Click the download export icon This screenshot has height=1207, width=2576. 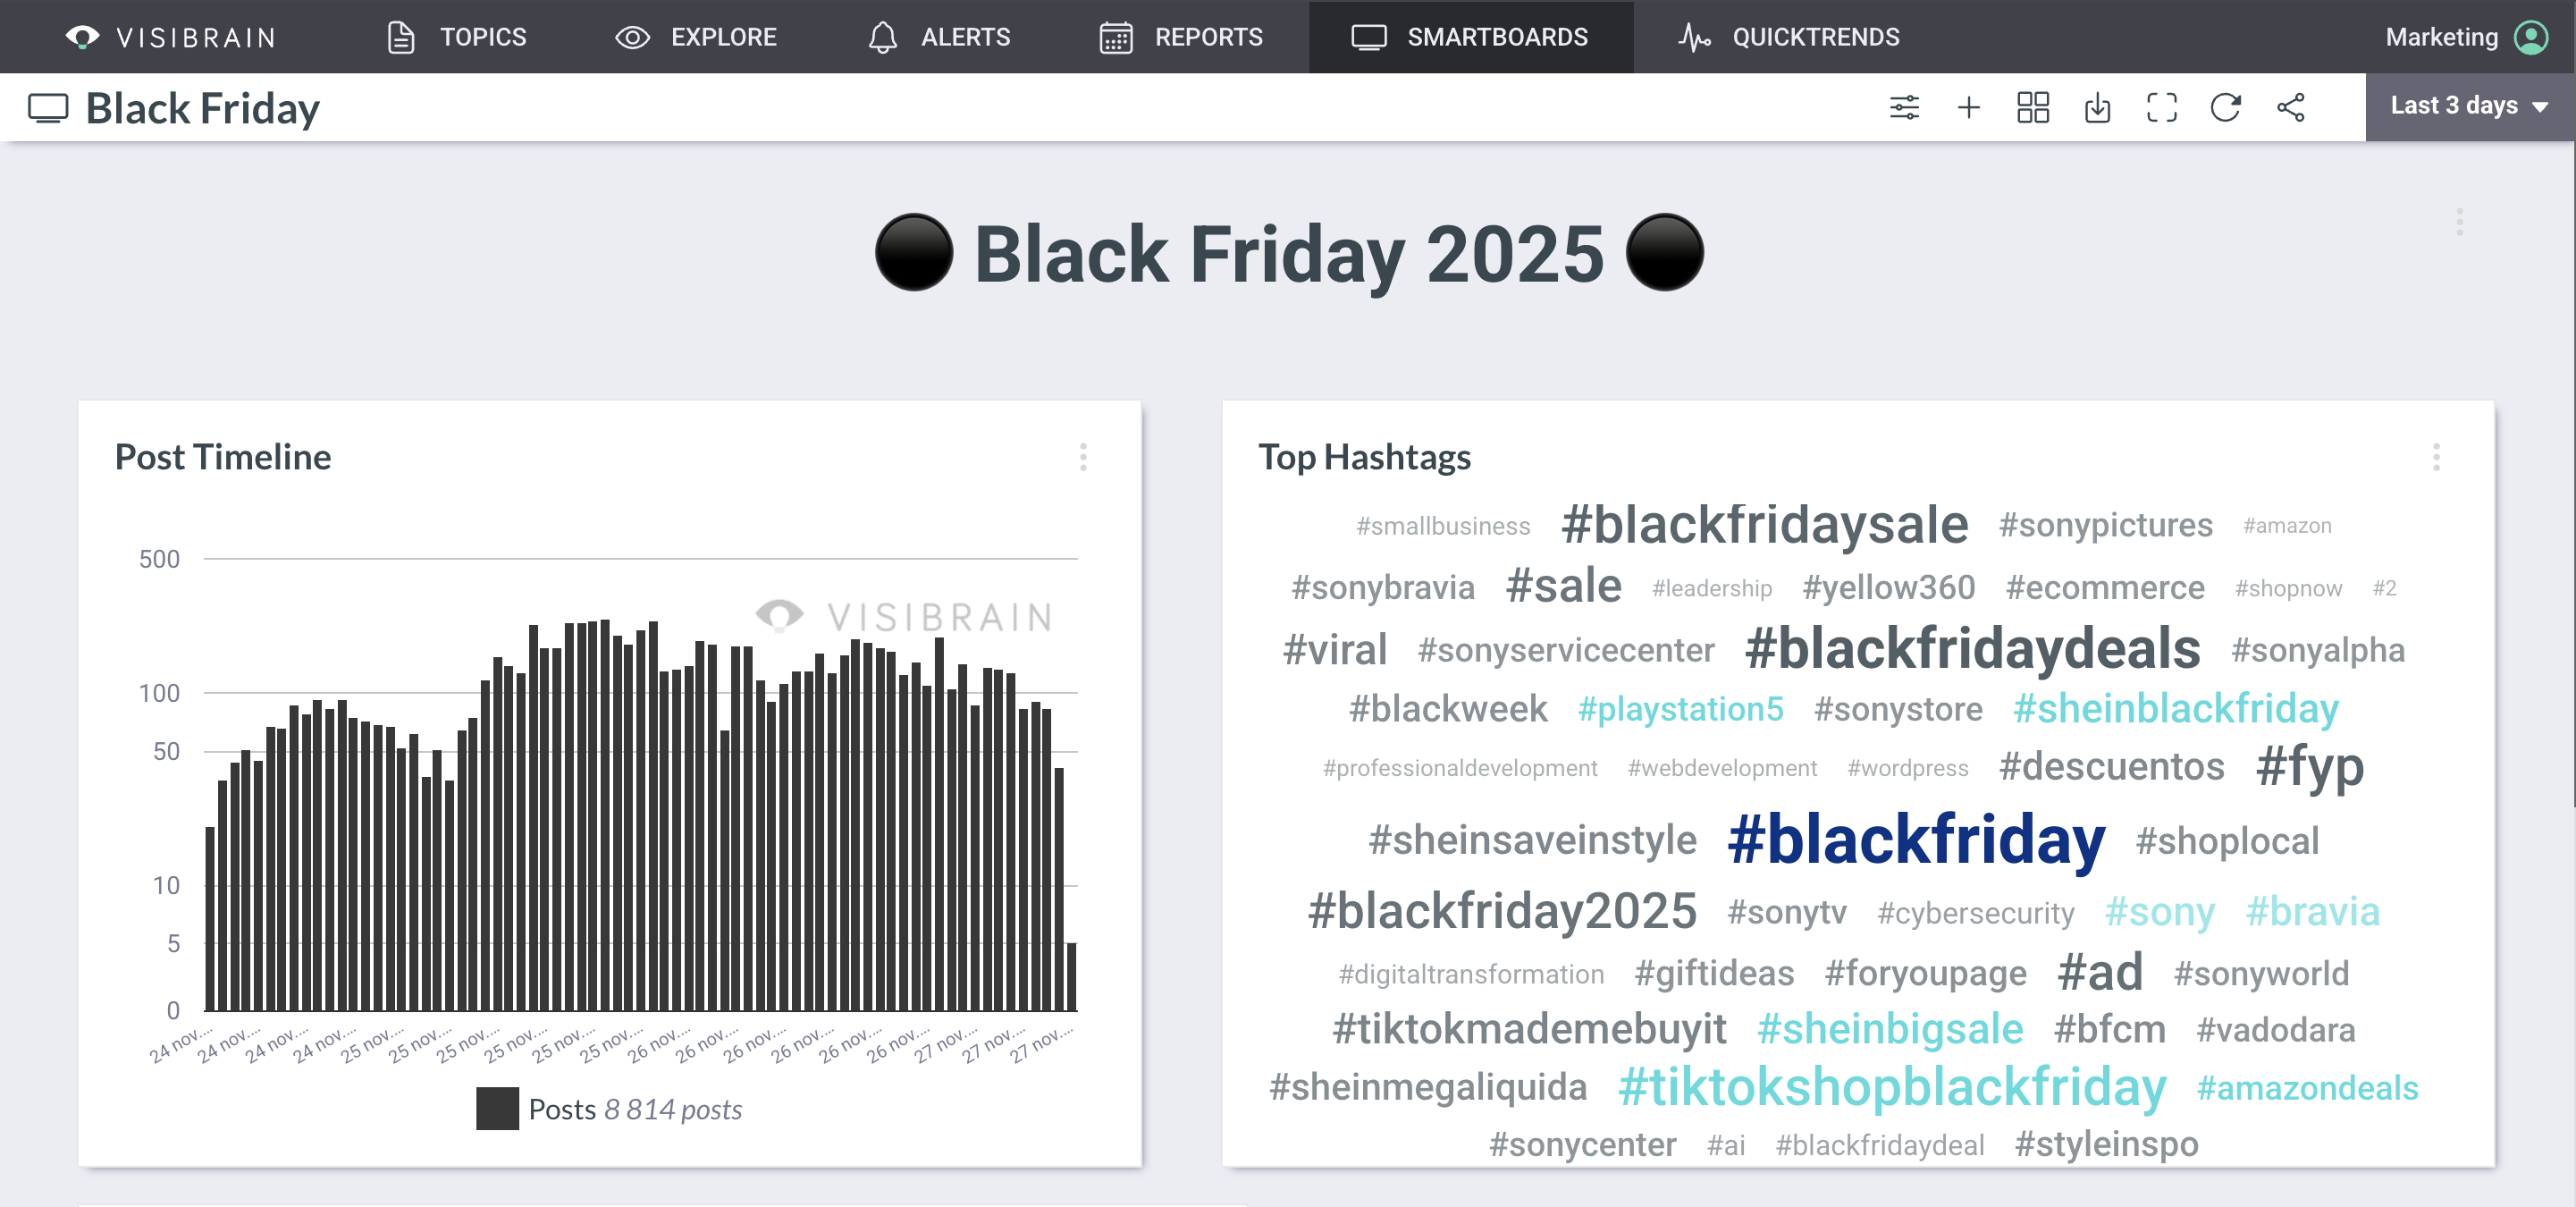(x=2097, y=107)
